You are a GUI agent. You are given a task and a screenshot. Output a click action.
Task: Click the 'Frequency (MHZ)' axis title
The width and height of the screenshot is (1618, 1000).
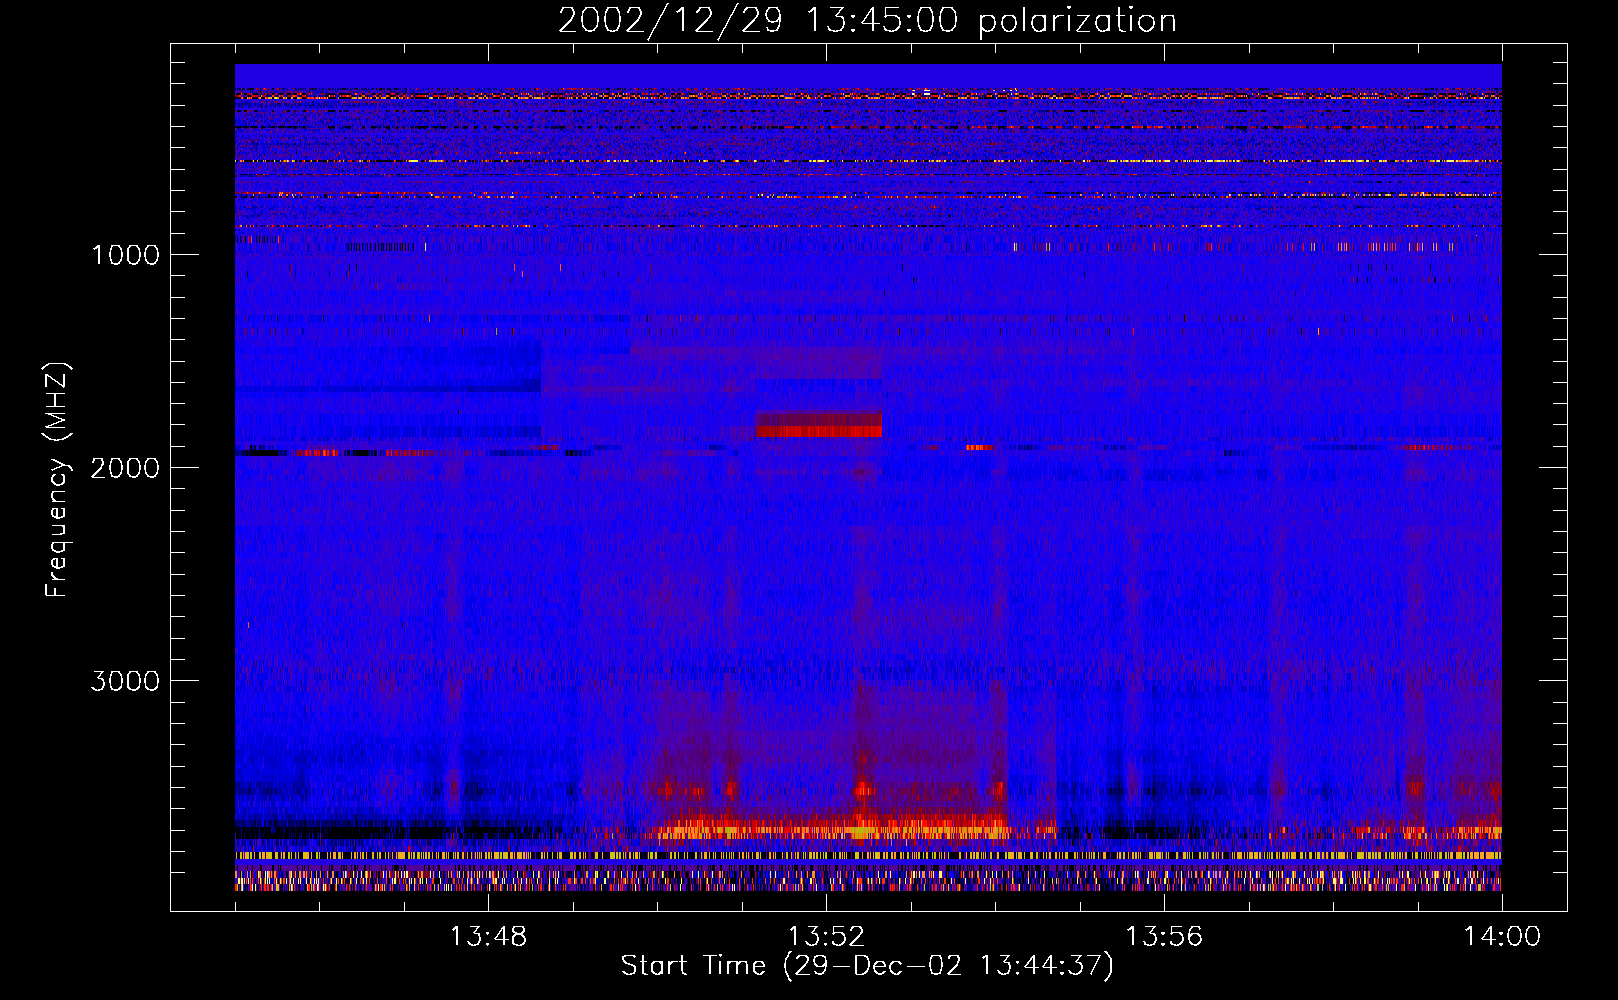(x=58, y=480)
